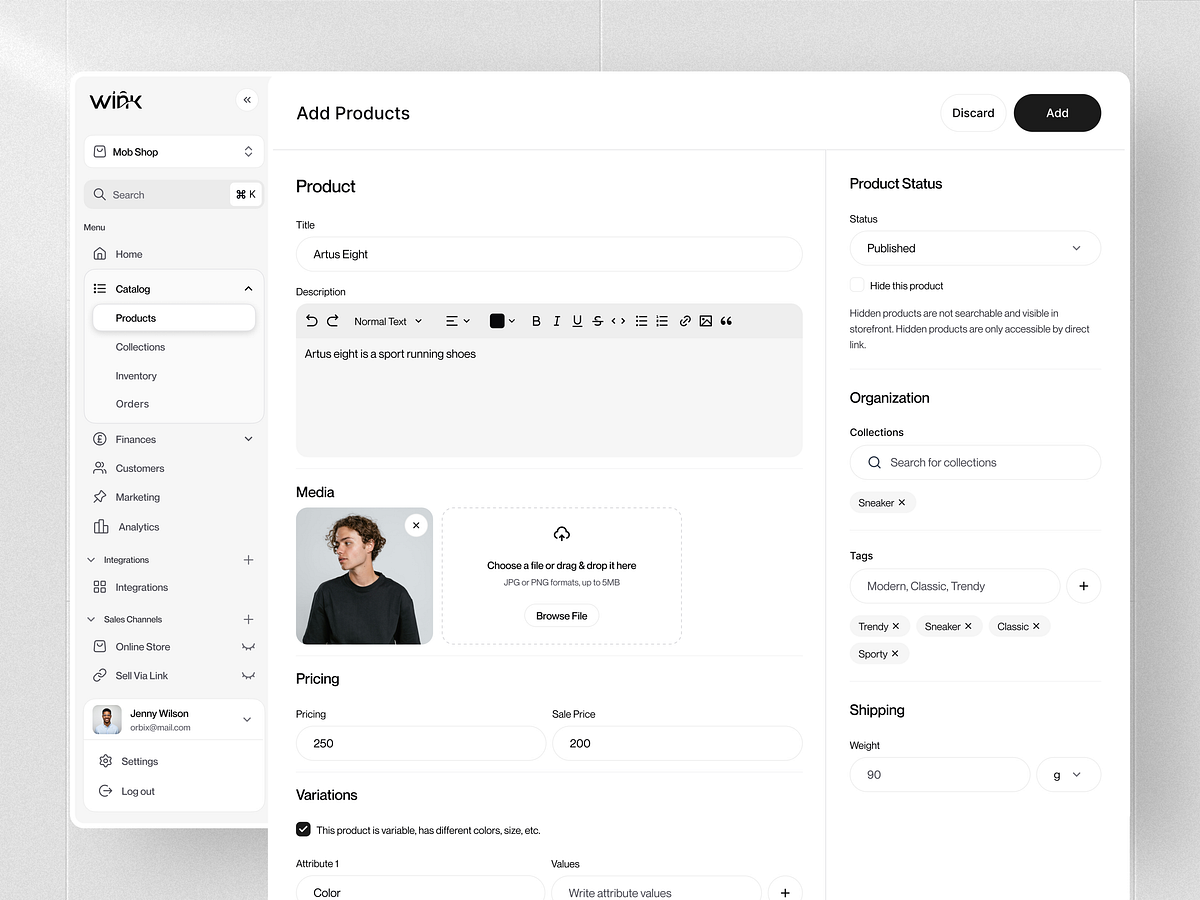The height and width of the screenshot is (900, 1200).
Task: Click the undo arrow in the editor
Action: click(311, 320)
